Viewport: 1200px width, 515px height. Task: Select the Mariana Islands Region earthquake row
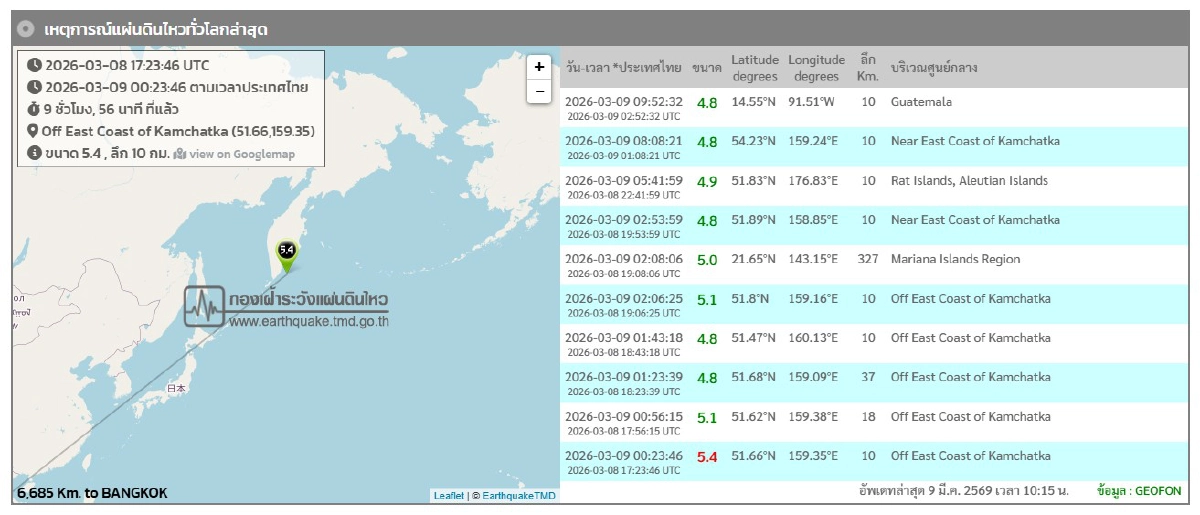click(x=870, y=264)
